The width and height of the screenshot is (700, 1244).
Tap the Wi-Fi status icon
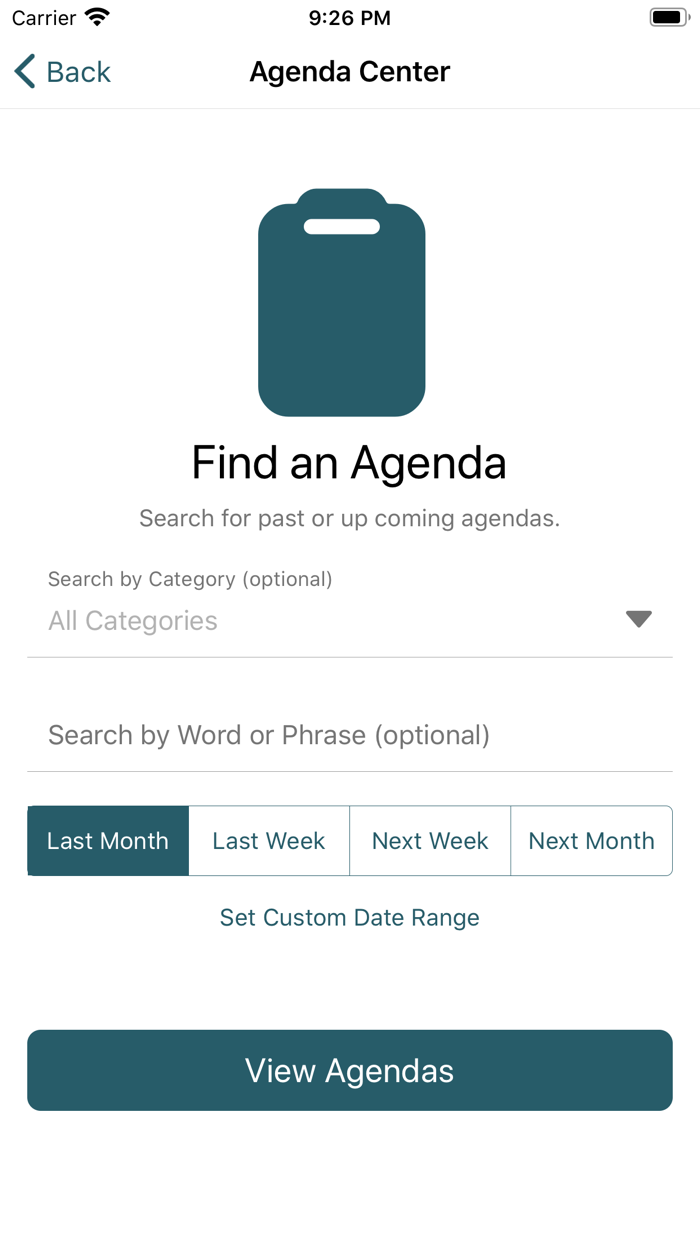point(97,18)
